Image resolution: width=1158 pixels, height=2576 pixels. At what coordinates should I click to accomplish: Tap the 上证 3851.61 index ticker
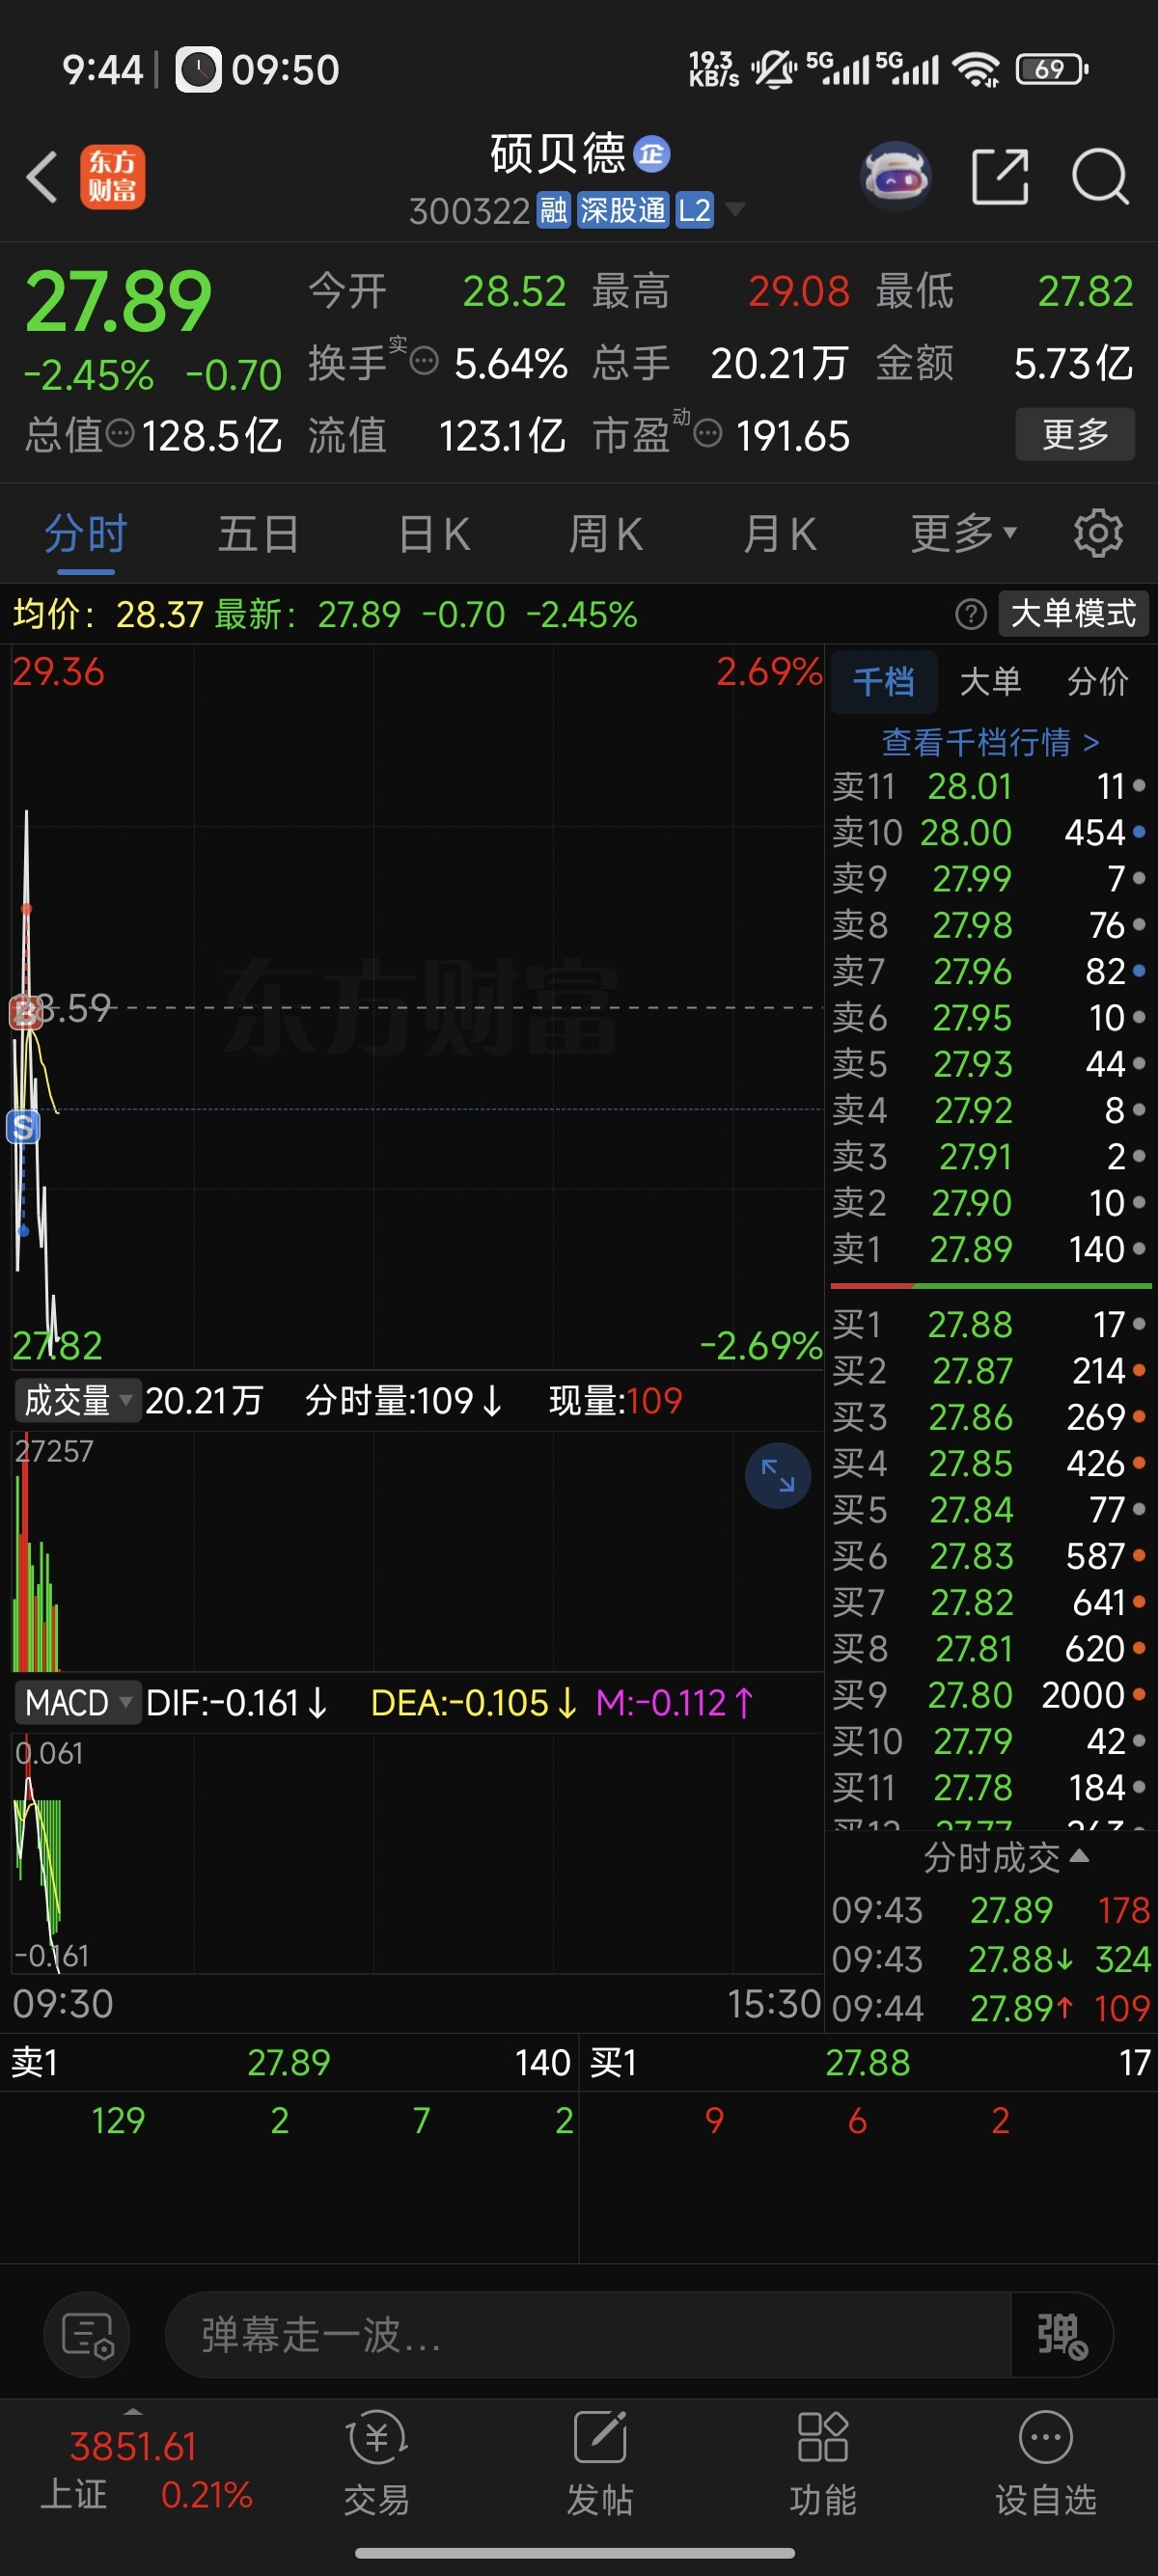146,2470
